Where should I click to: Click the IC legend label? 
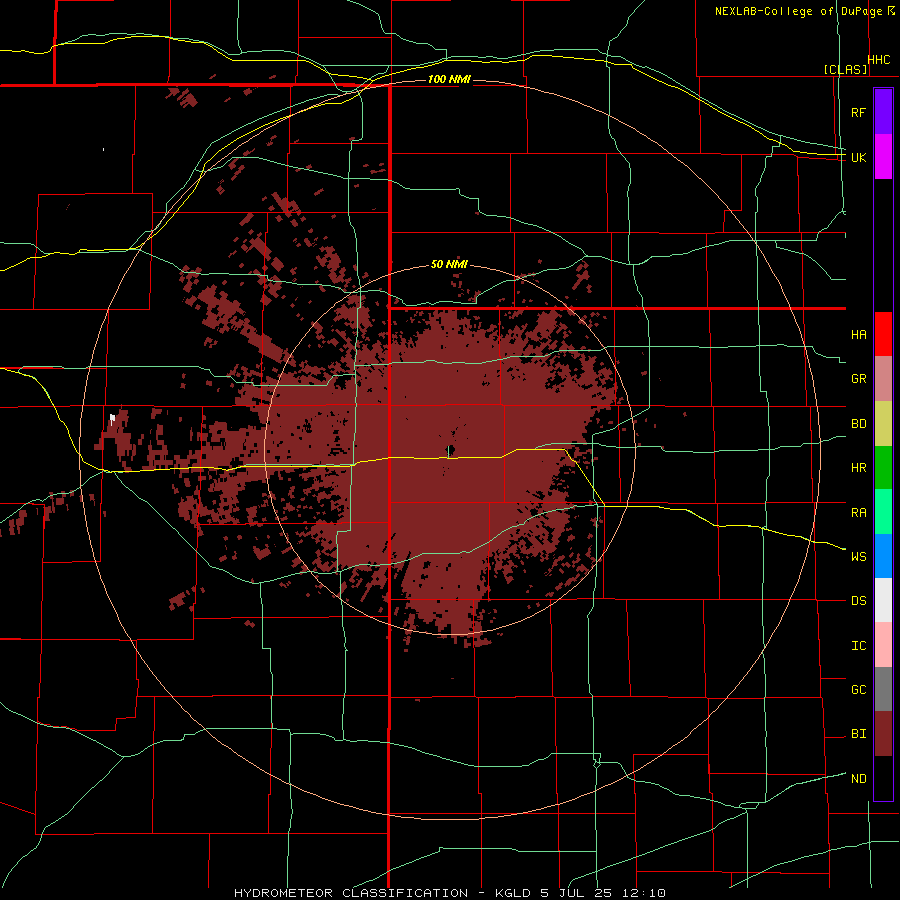coord(858,646)
